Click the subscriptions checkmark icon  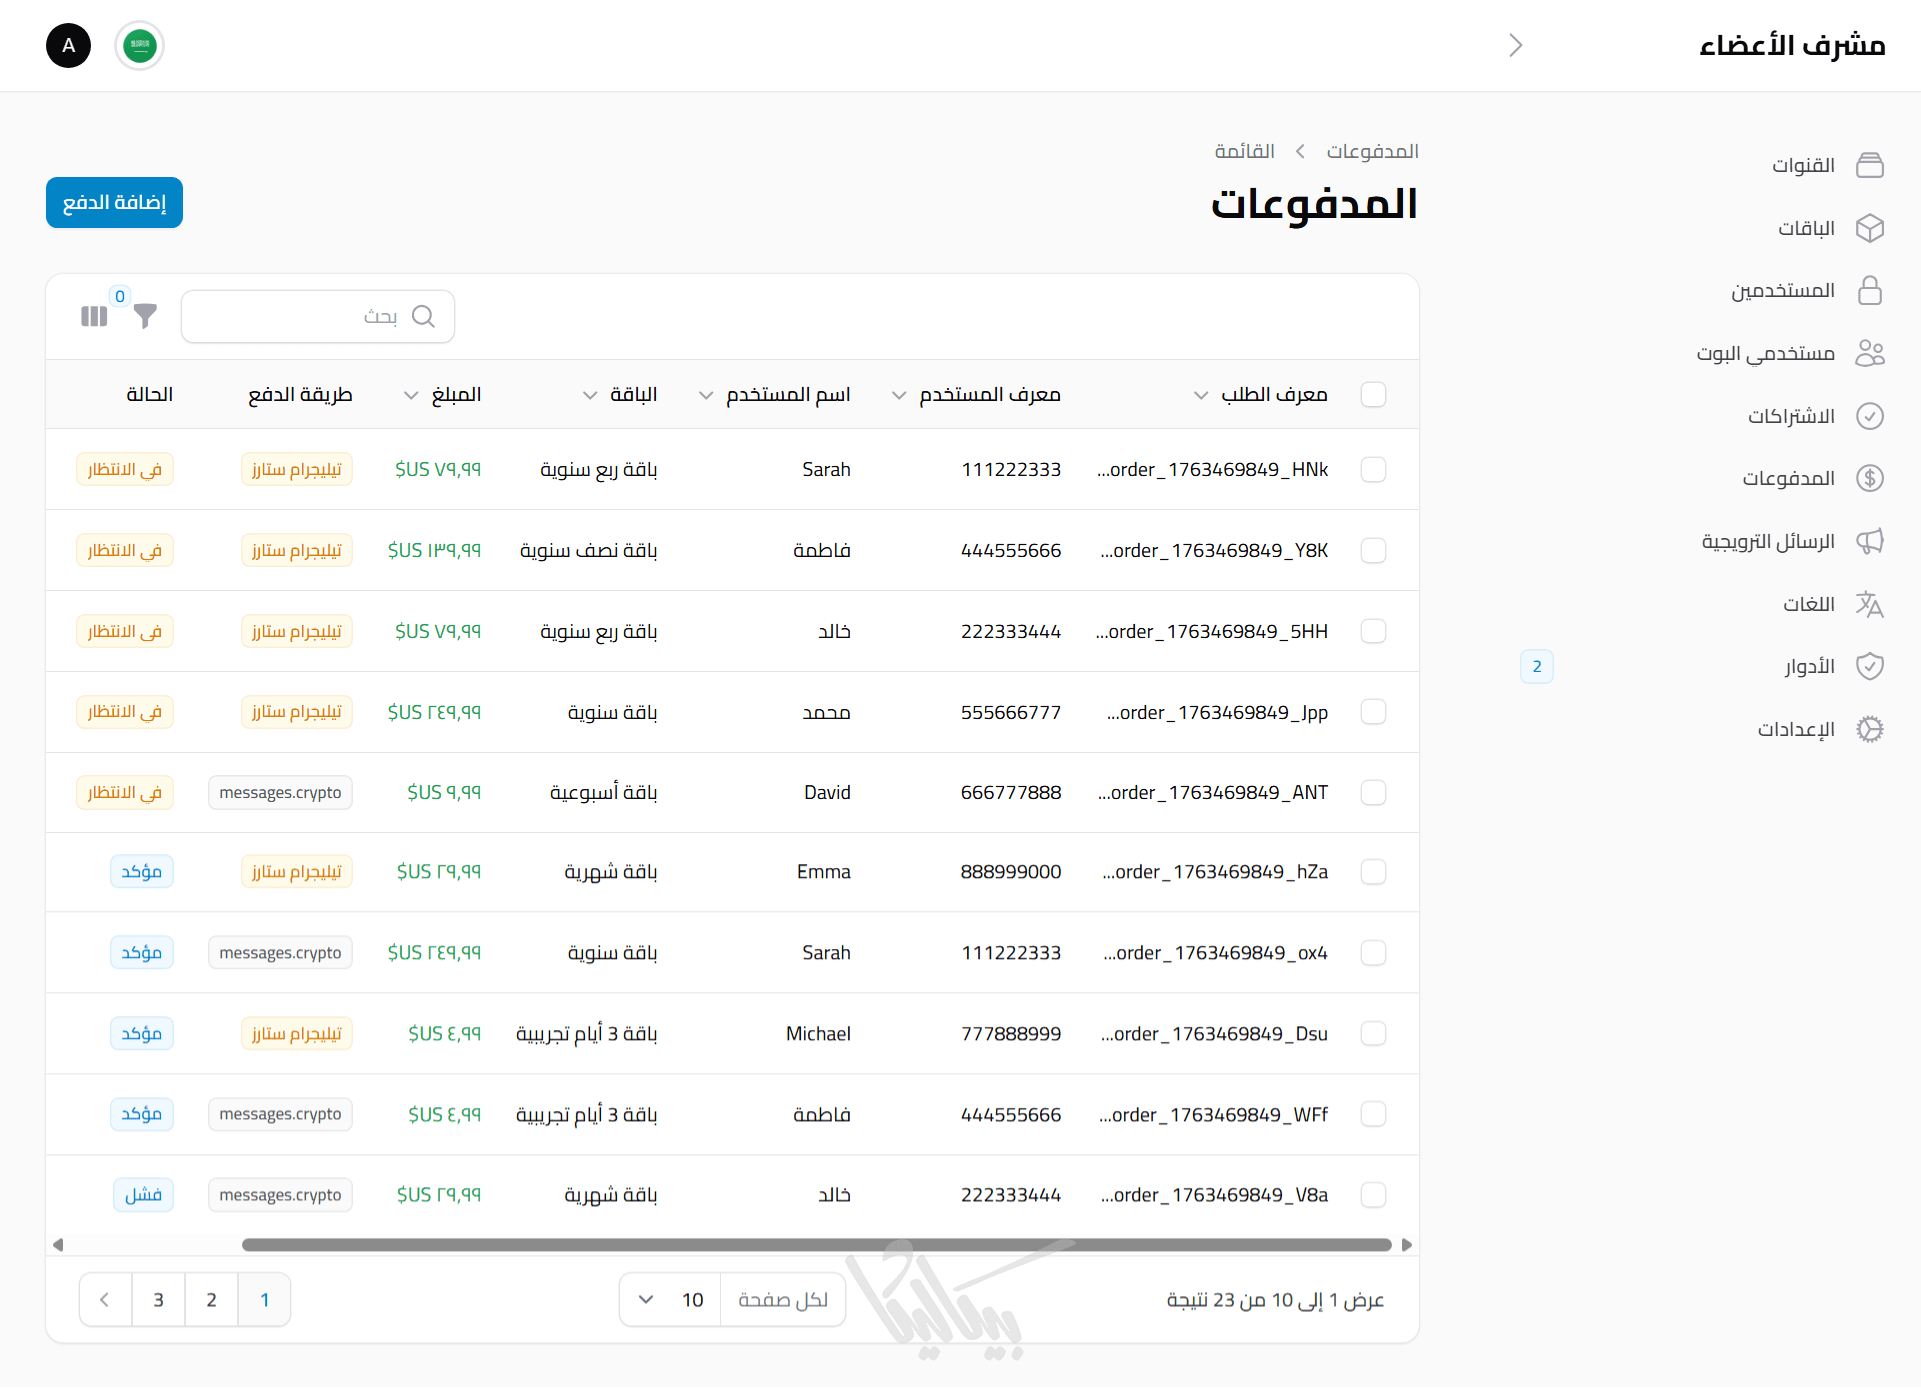(1869, 416)
